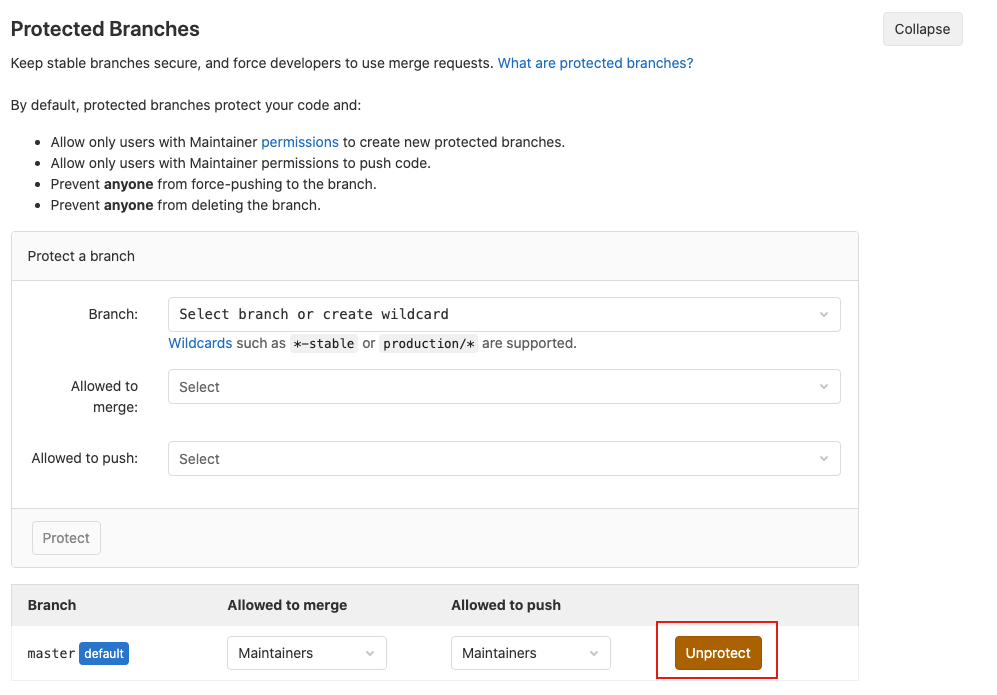Image resolution: width=997 pixels, height=695 pixels.
Task: Follow the Maintainer permissions link
Action: pos(300,142)
